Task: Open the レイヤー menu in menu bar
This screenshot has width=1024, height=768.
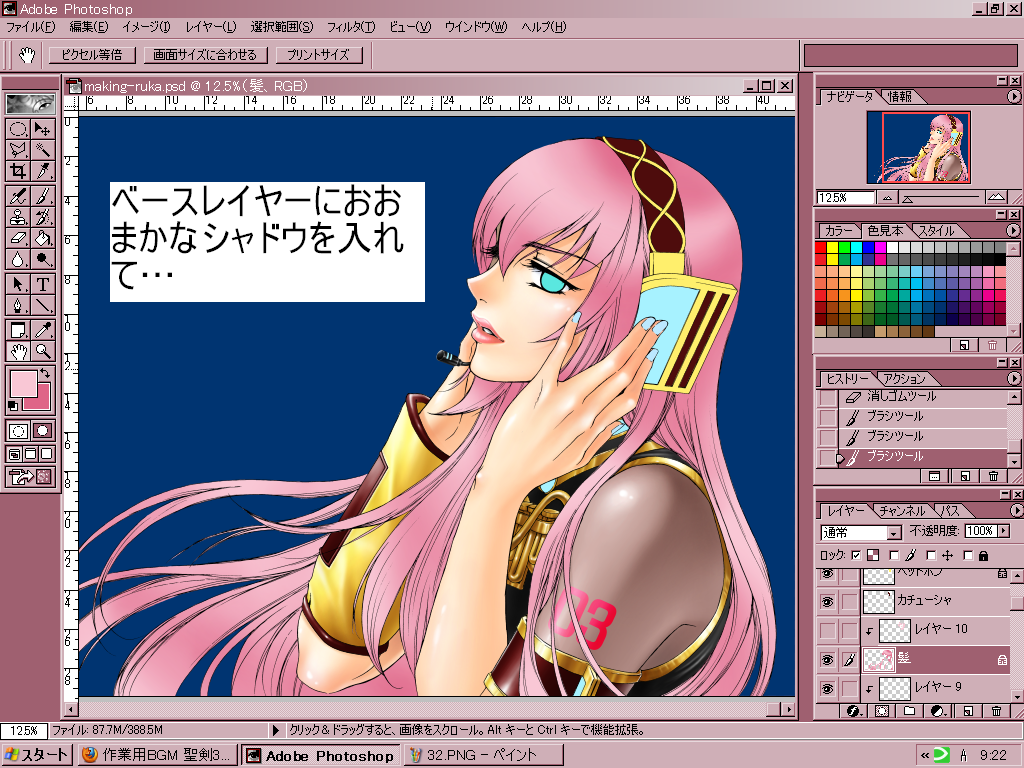Action: 210,27
